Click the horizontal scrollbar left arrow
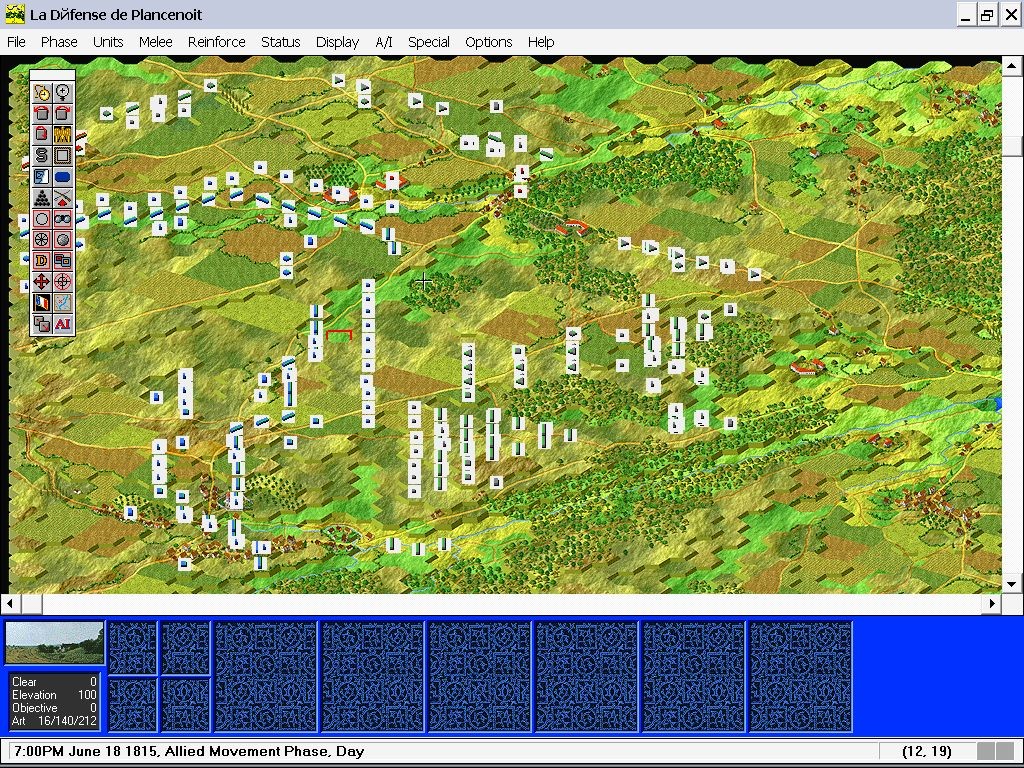1024x768 pixels. pyautogui.click(x=10, y=603)
